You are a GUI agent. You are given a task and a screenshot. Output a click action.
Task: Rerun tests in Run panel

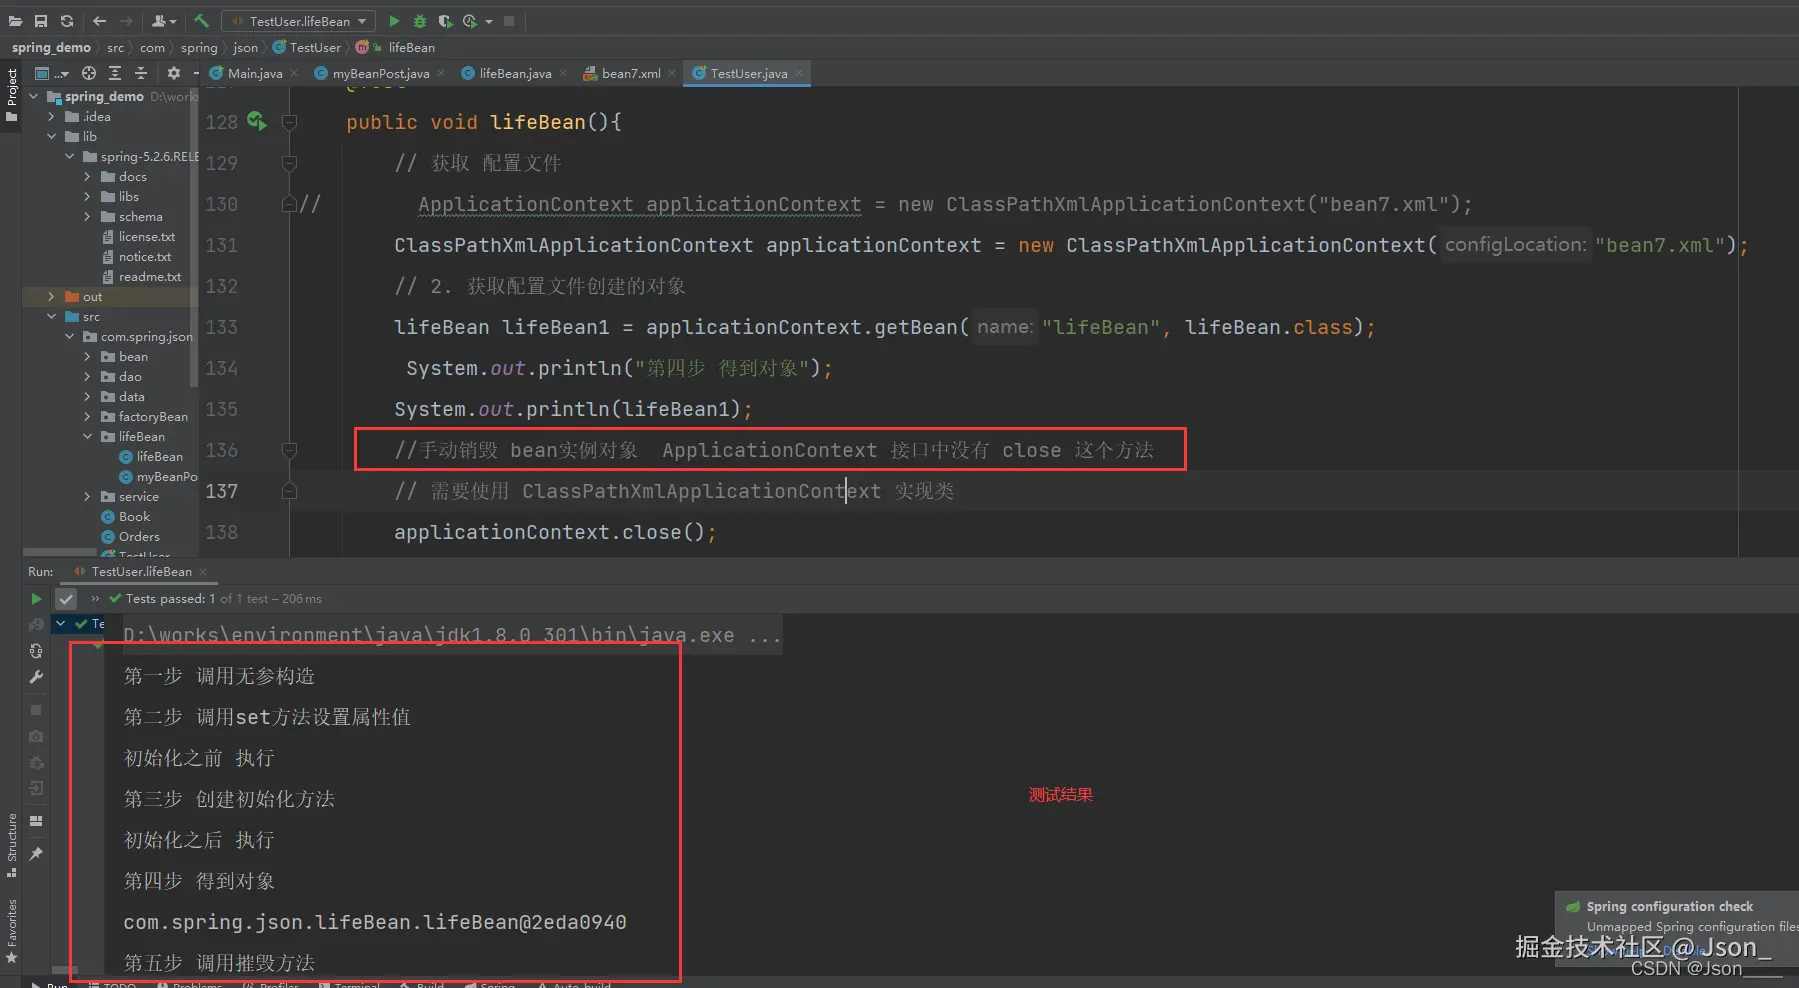[36, 599]
